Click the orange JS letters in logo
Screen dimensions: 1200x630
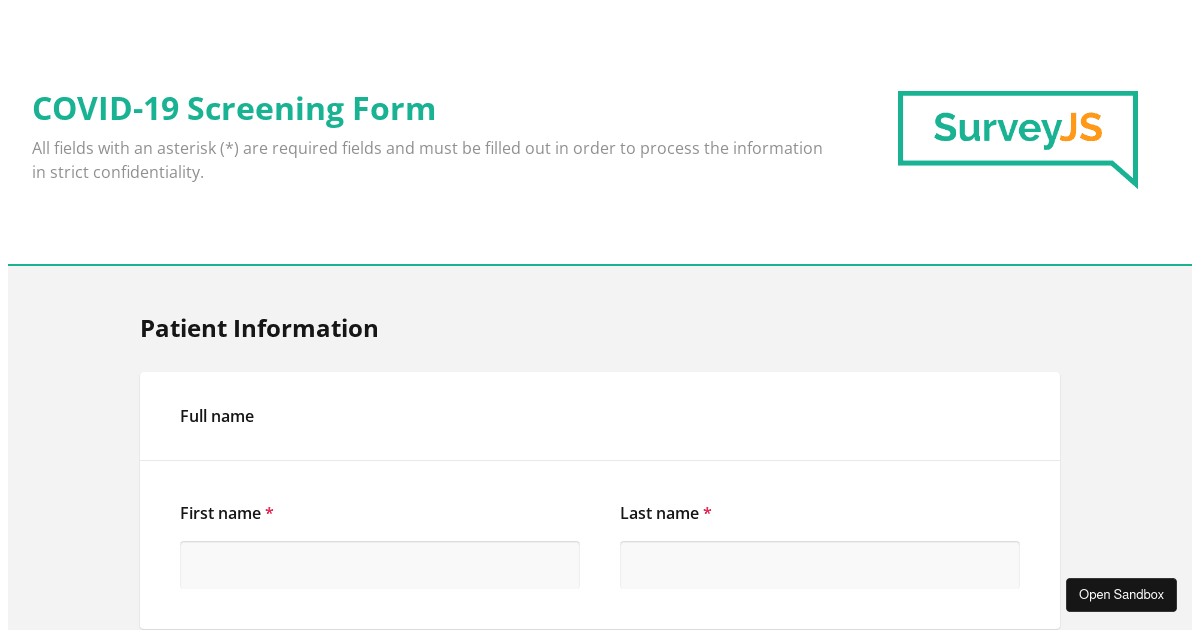(x=1081, y=128)
